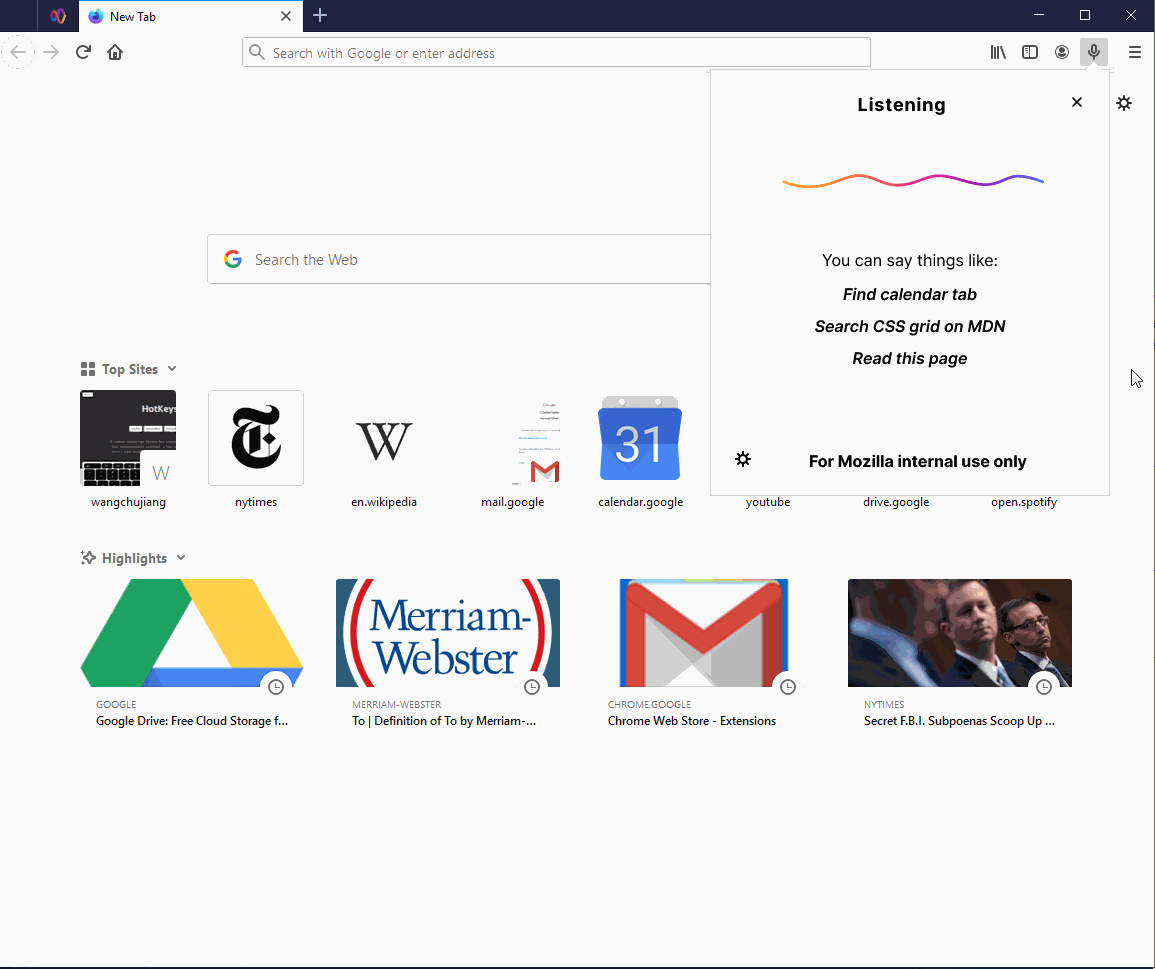Screen dimensions: 1155x969
Task: Maximize the Firefox window
Action: click(x=1084, y=15)
